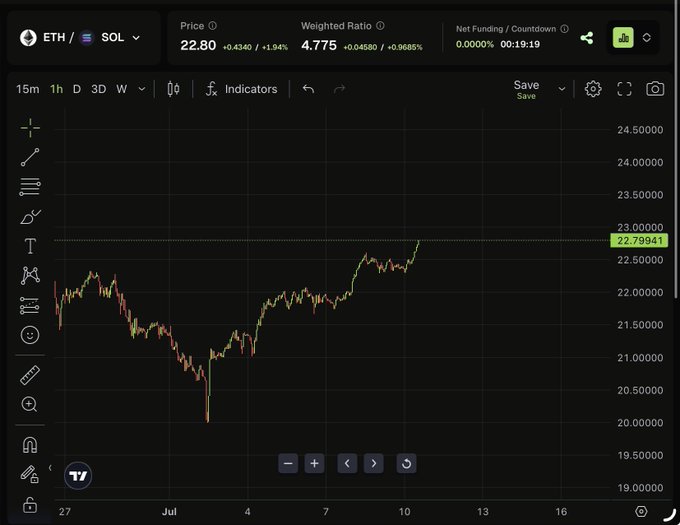Viewport: 680px width, 525px height.
Task: Switch to the W timeframe
Action: point(121,89)
